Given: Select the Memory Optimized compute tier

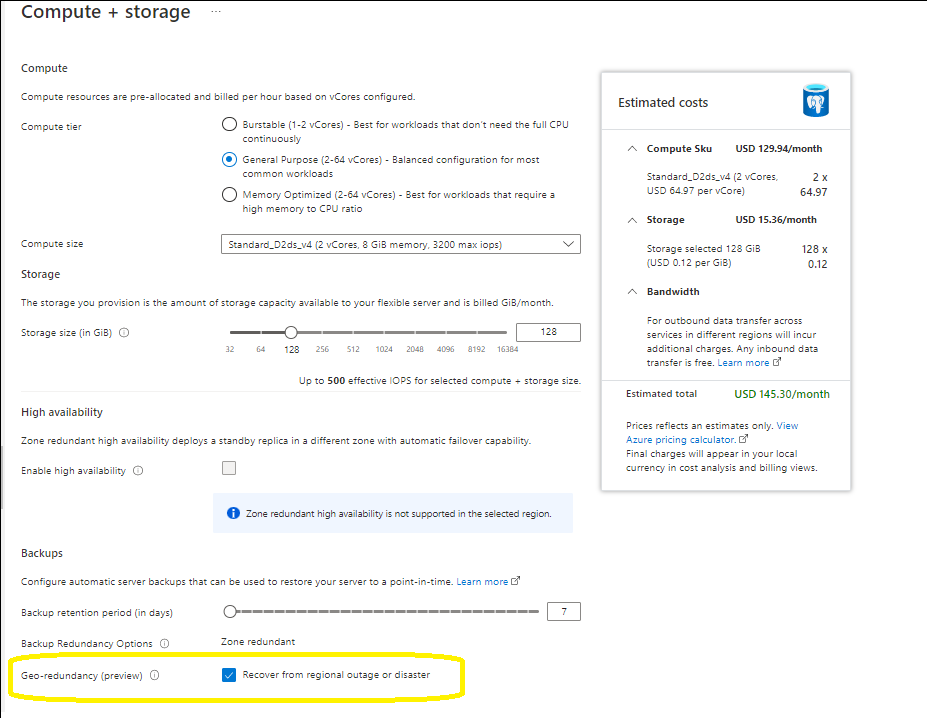Looking at the screenshot, I should [229, 194].
